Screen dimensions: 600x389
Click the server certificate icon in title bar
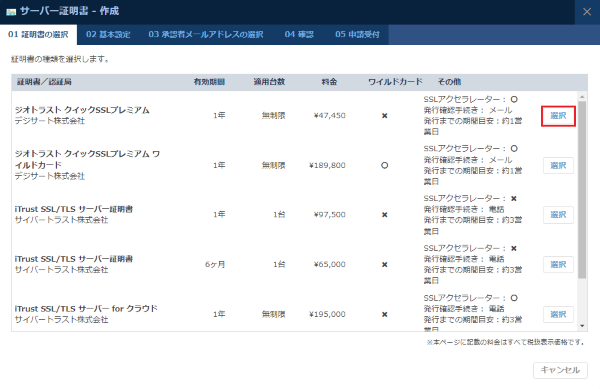(x=11, y=11)
